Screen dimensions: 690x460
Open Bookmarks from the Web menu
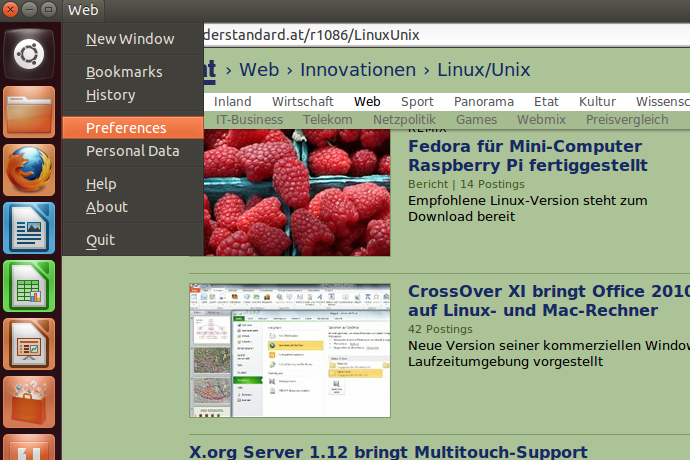(x=124, y=72)
